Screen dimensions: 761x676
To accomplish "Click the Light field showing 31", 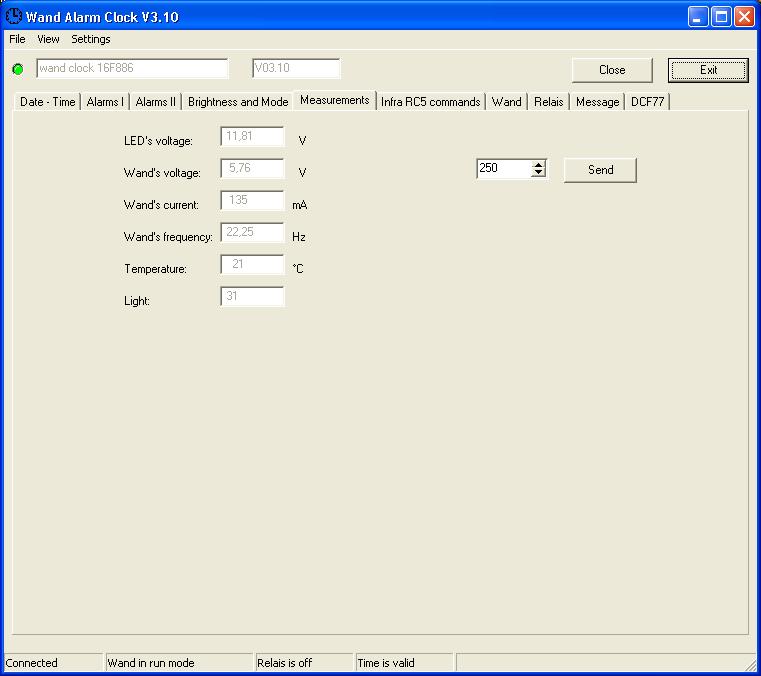I will (252, 297).
